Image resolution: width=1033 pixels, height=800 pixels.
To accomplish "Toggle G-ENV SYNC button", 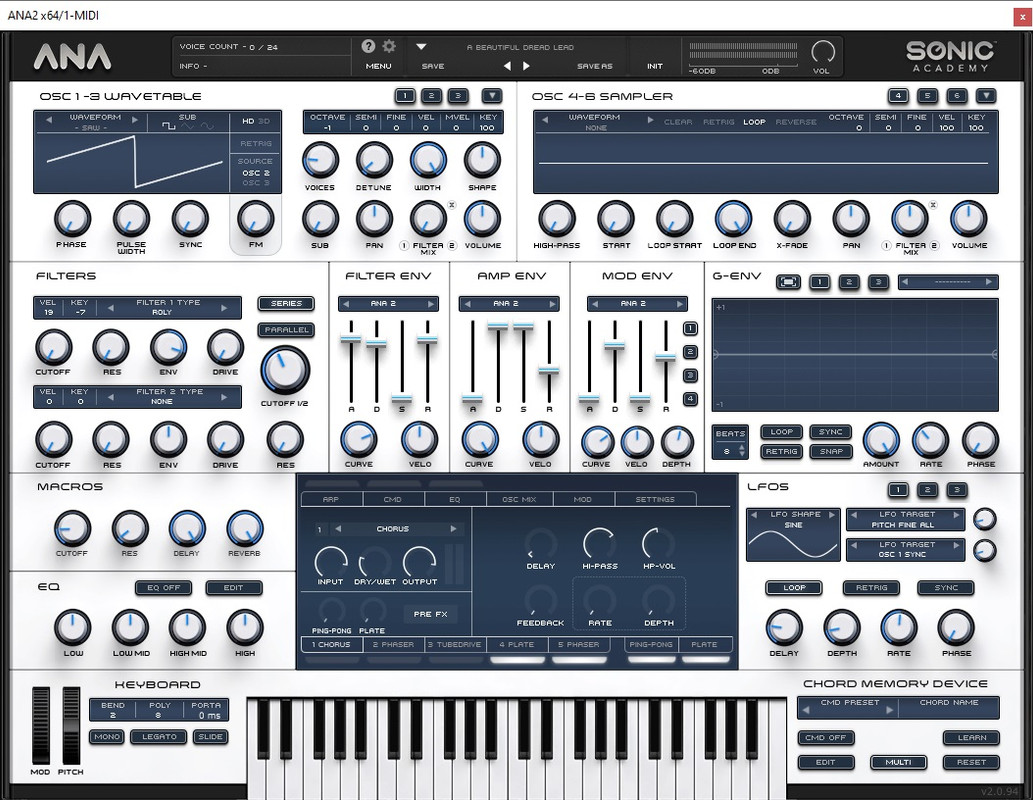I will tap(831, 432).
